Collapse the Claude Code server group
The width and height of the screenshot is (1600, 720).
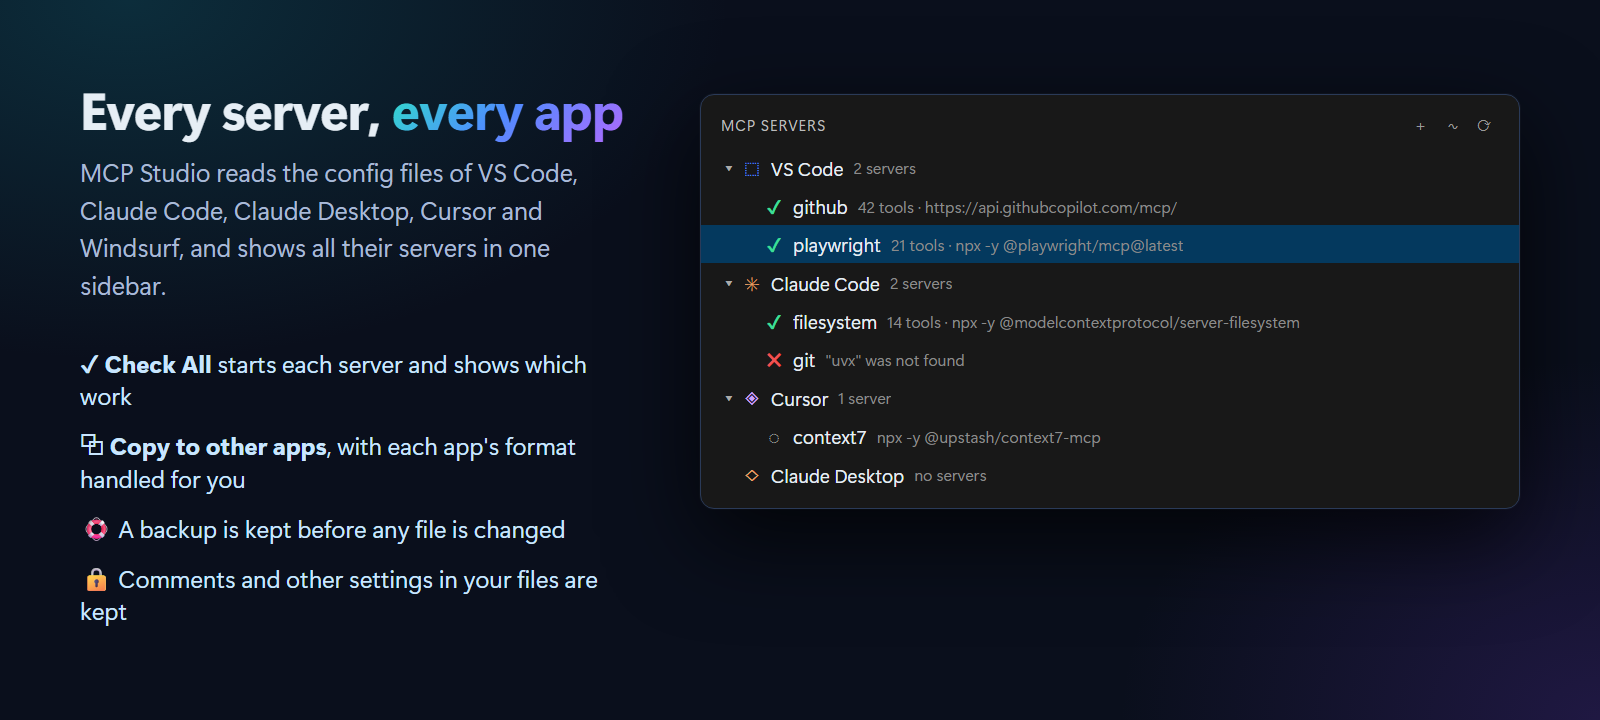point(729,284)
